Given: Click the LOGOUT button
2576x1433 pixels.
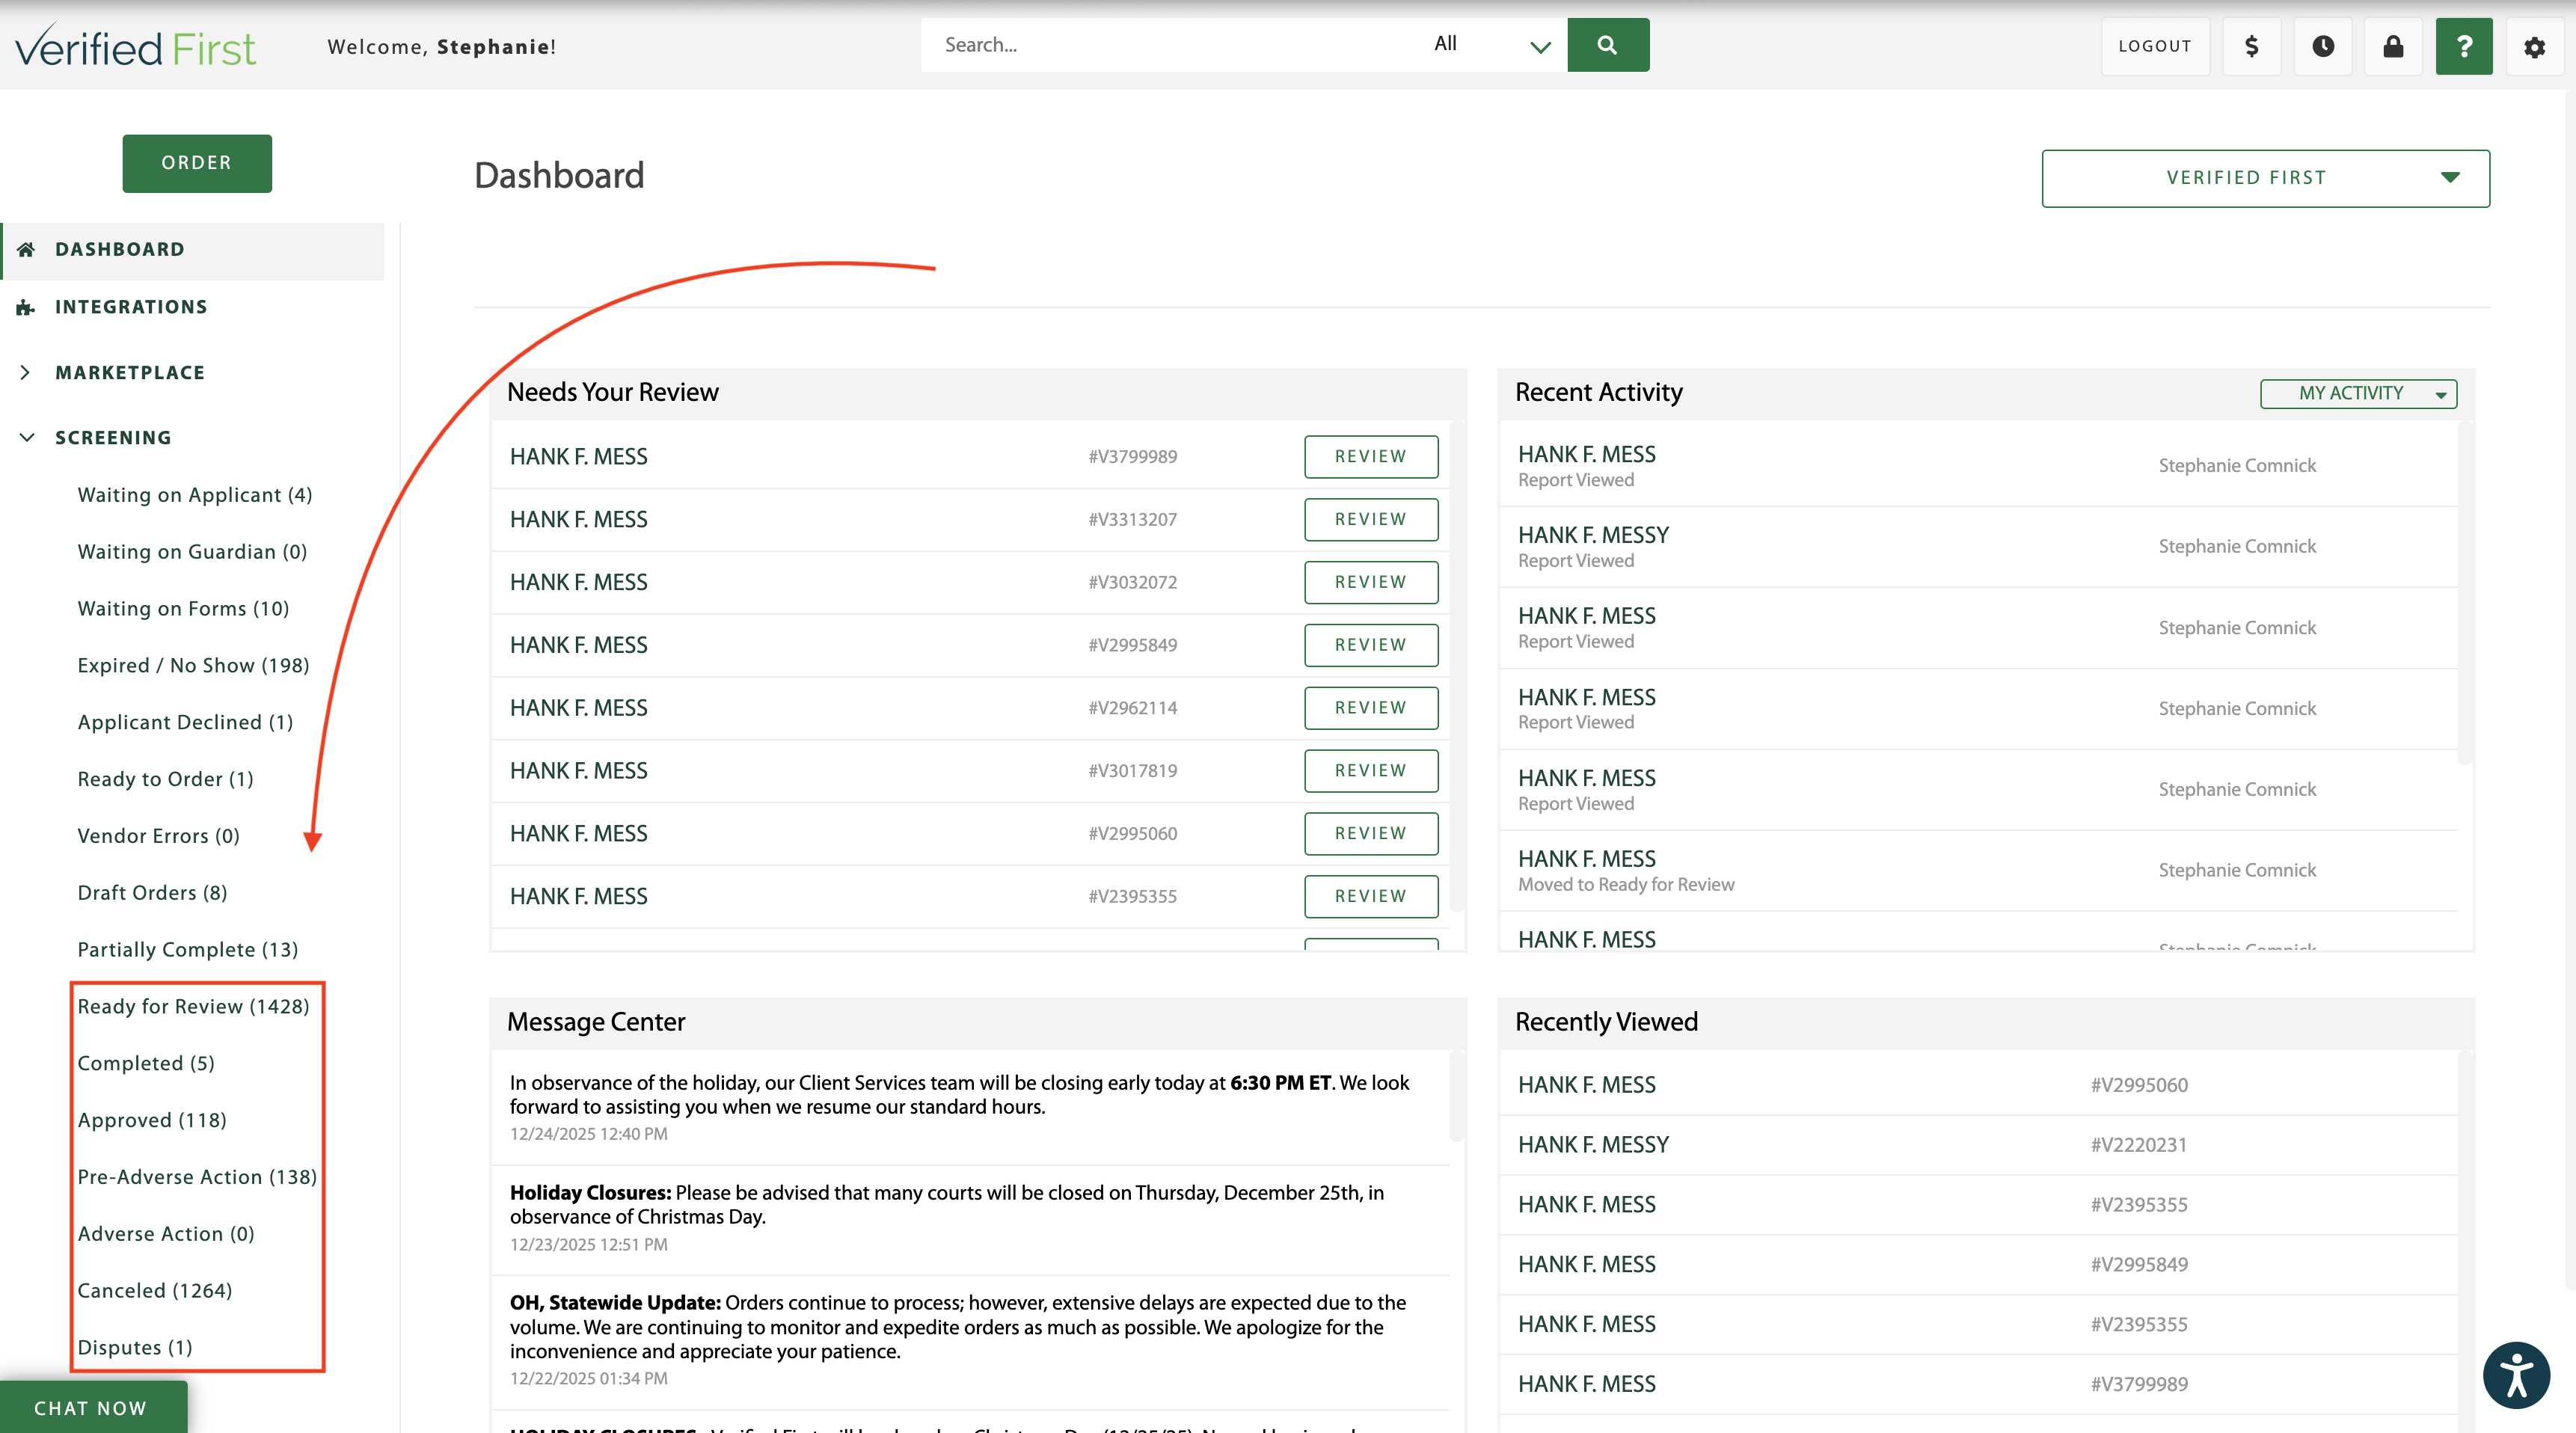Looking at the screenshot, I should [x=2154, y=46].
